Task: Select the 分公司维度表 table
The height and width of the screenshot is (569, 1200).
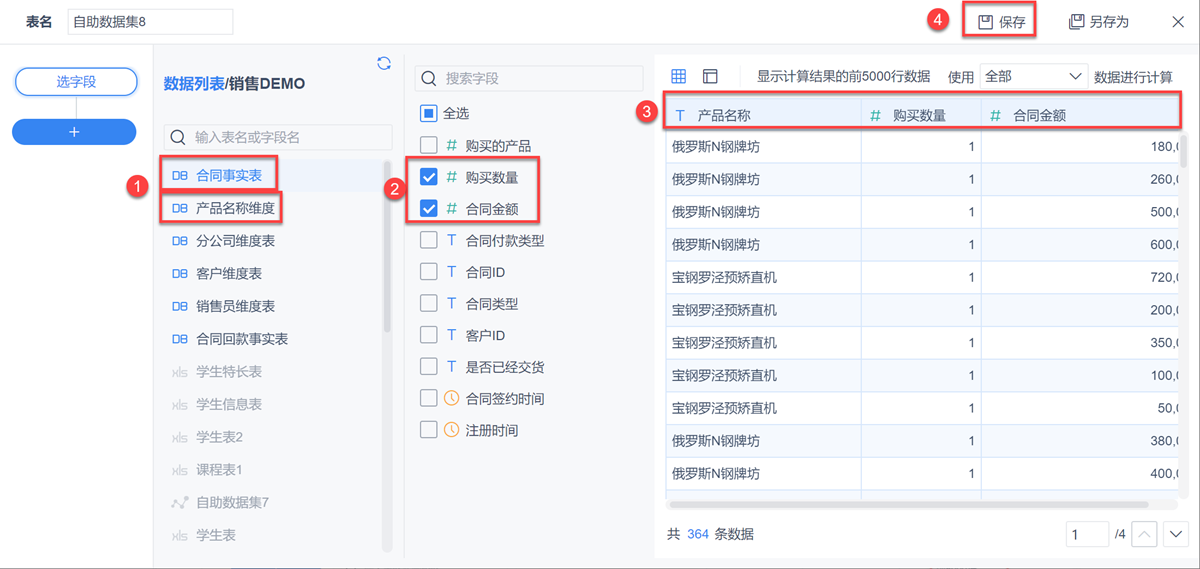Action: [235, 241]
